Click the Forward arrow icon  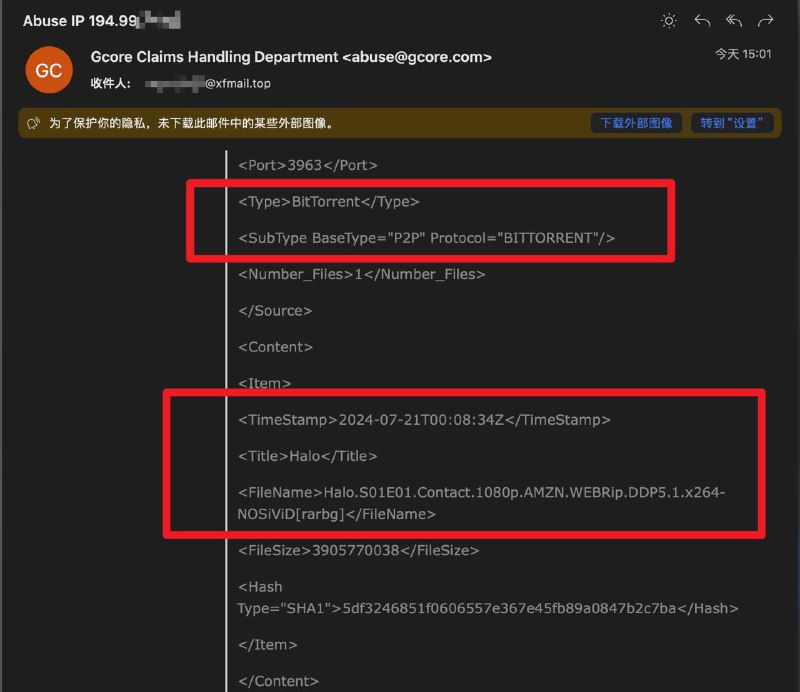[766, 20]
